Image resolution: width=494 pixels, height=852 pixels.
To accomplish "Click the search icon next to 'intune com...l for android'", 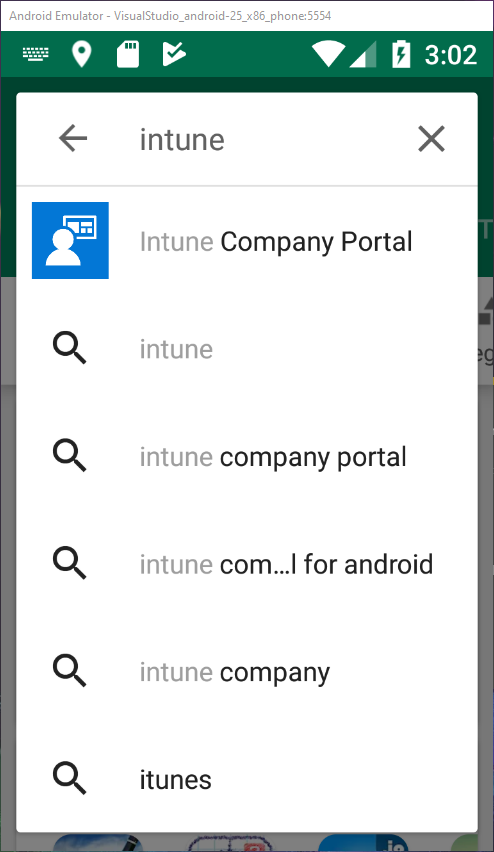I will [x=69, y=563].
